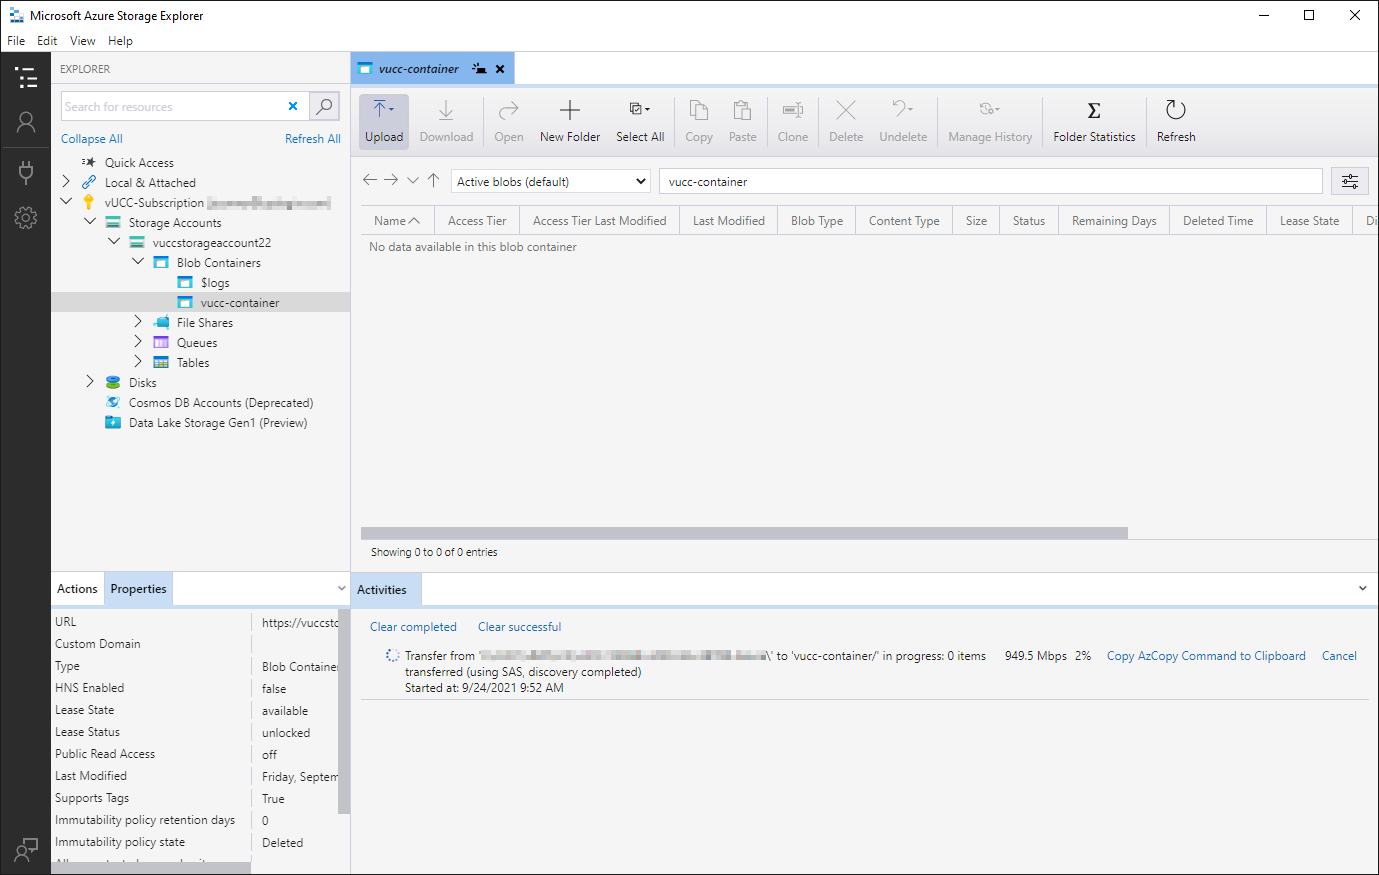Refresh the container with toolbar Refresh

(1176, 121)
